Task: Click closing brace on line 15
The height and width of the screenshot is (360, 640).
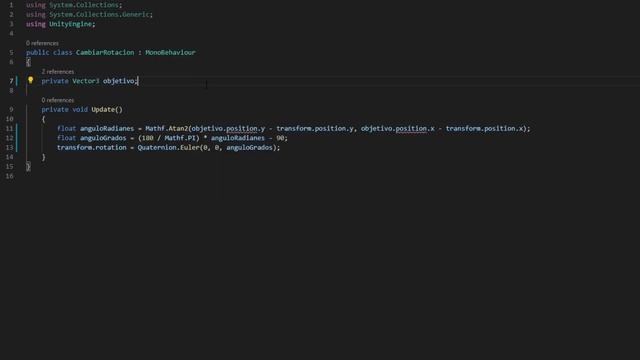Action: pos(28,167)
